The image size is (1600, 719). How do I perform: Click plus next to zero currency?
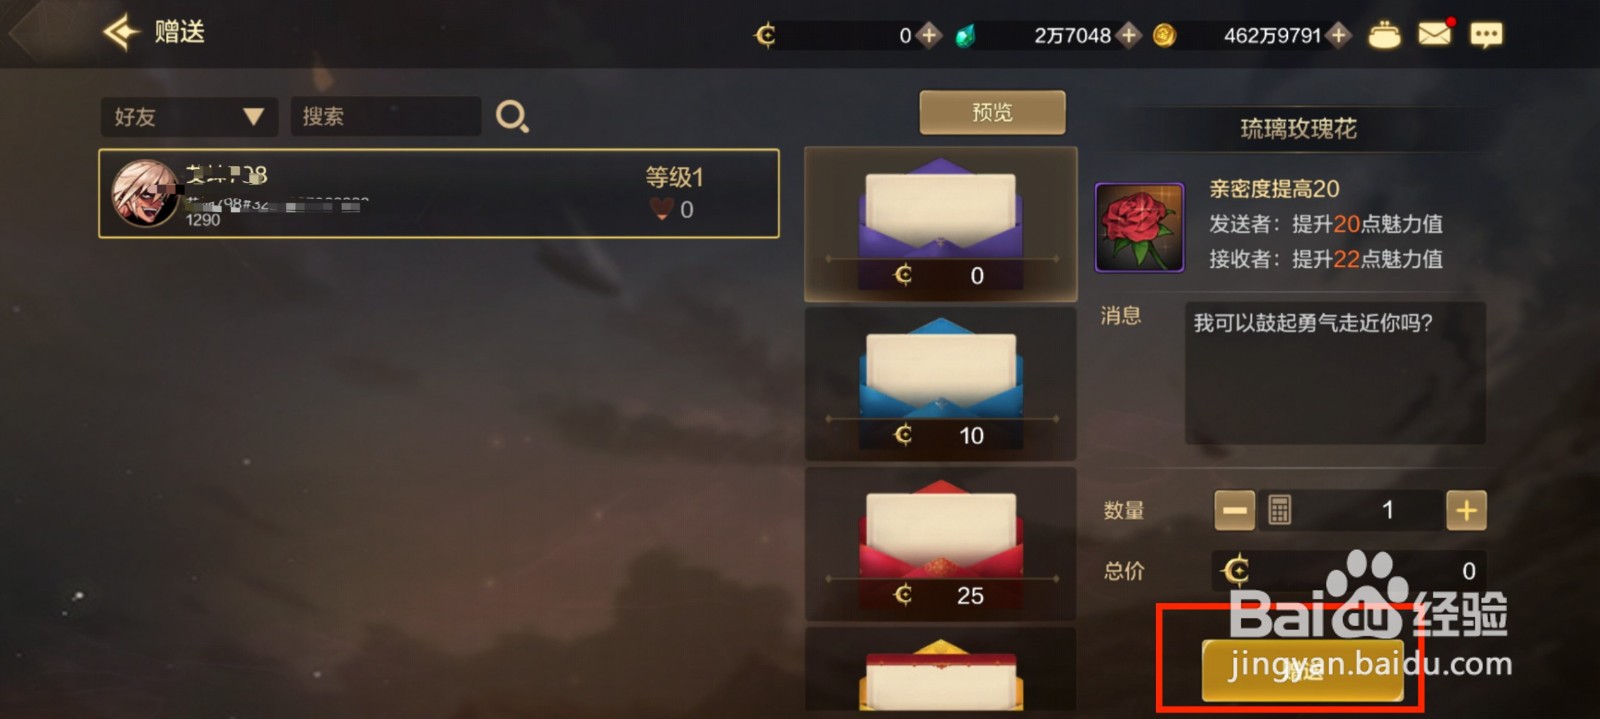tap(929, 35)
